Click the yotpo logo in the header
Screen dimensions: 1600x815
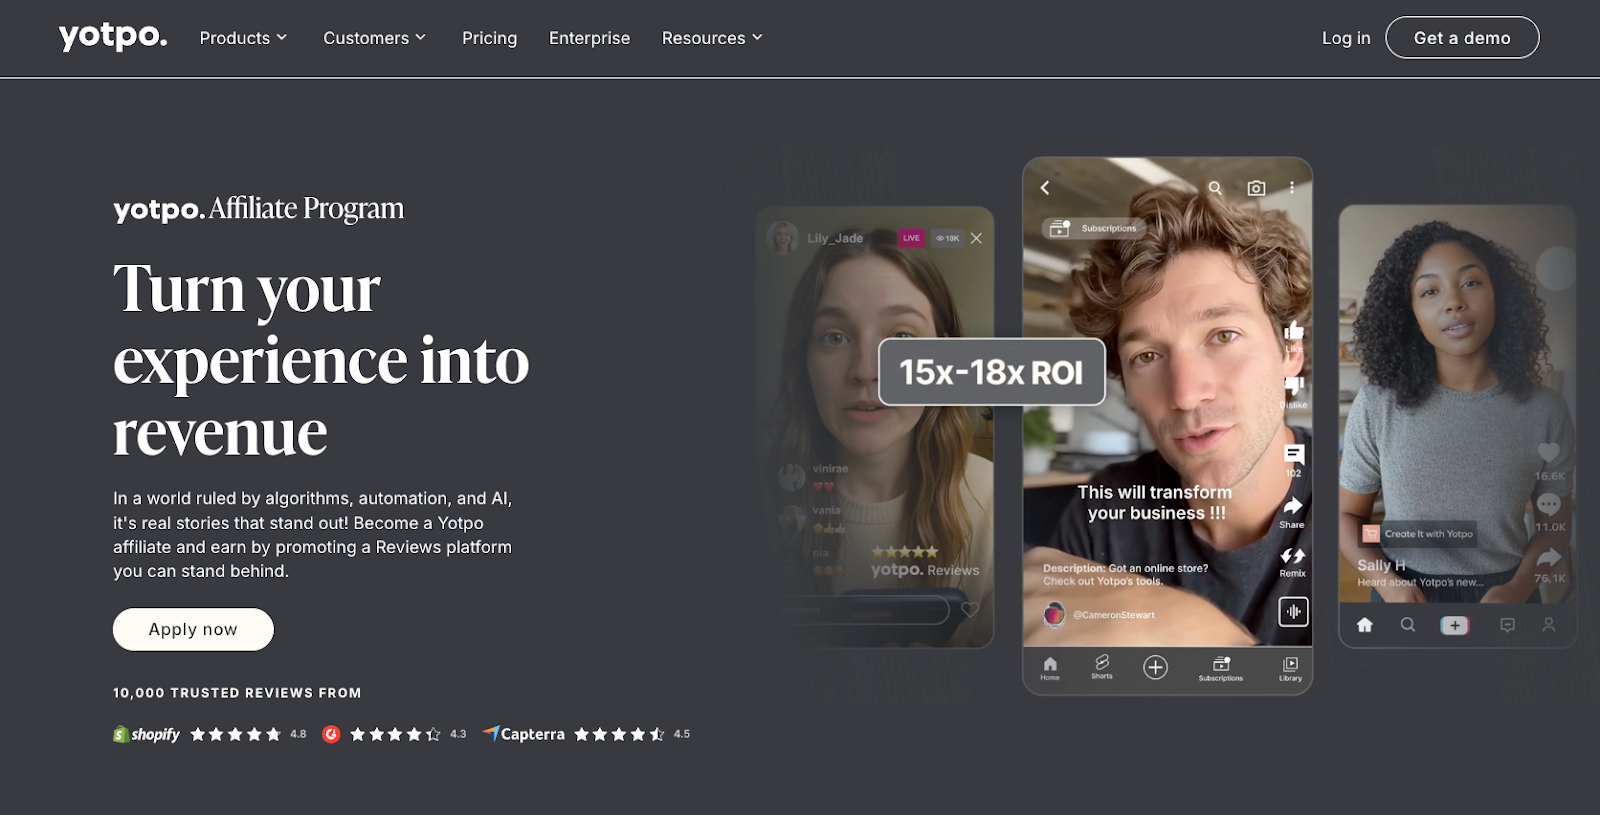(113, 36)
